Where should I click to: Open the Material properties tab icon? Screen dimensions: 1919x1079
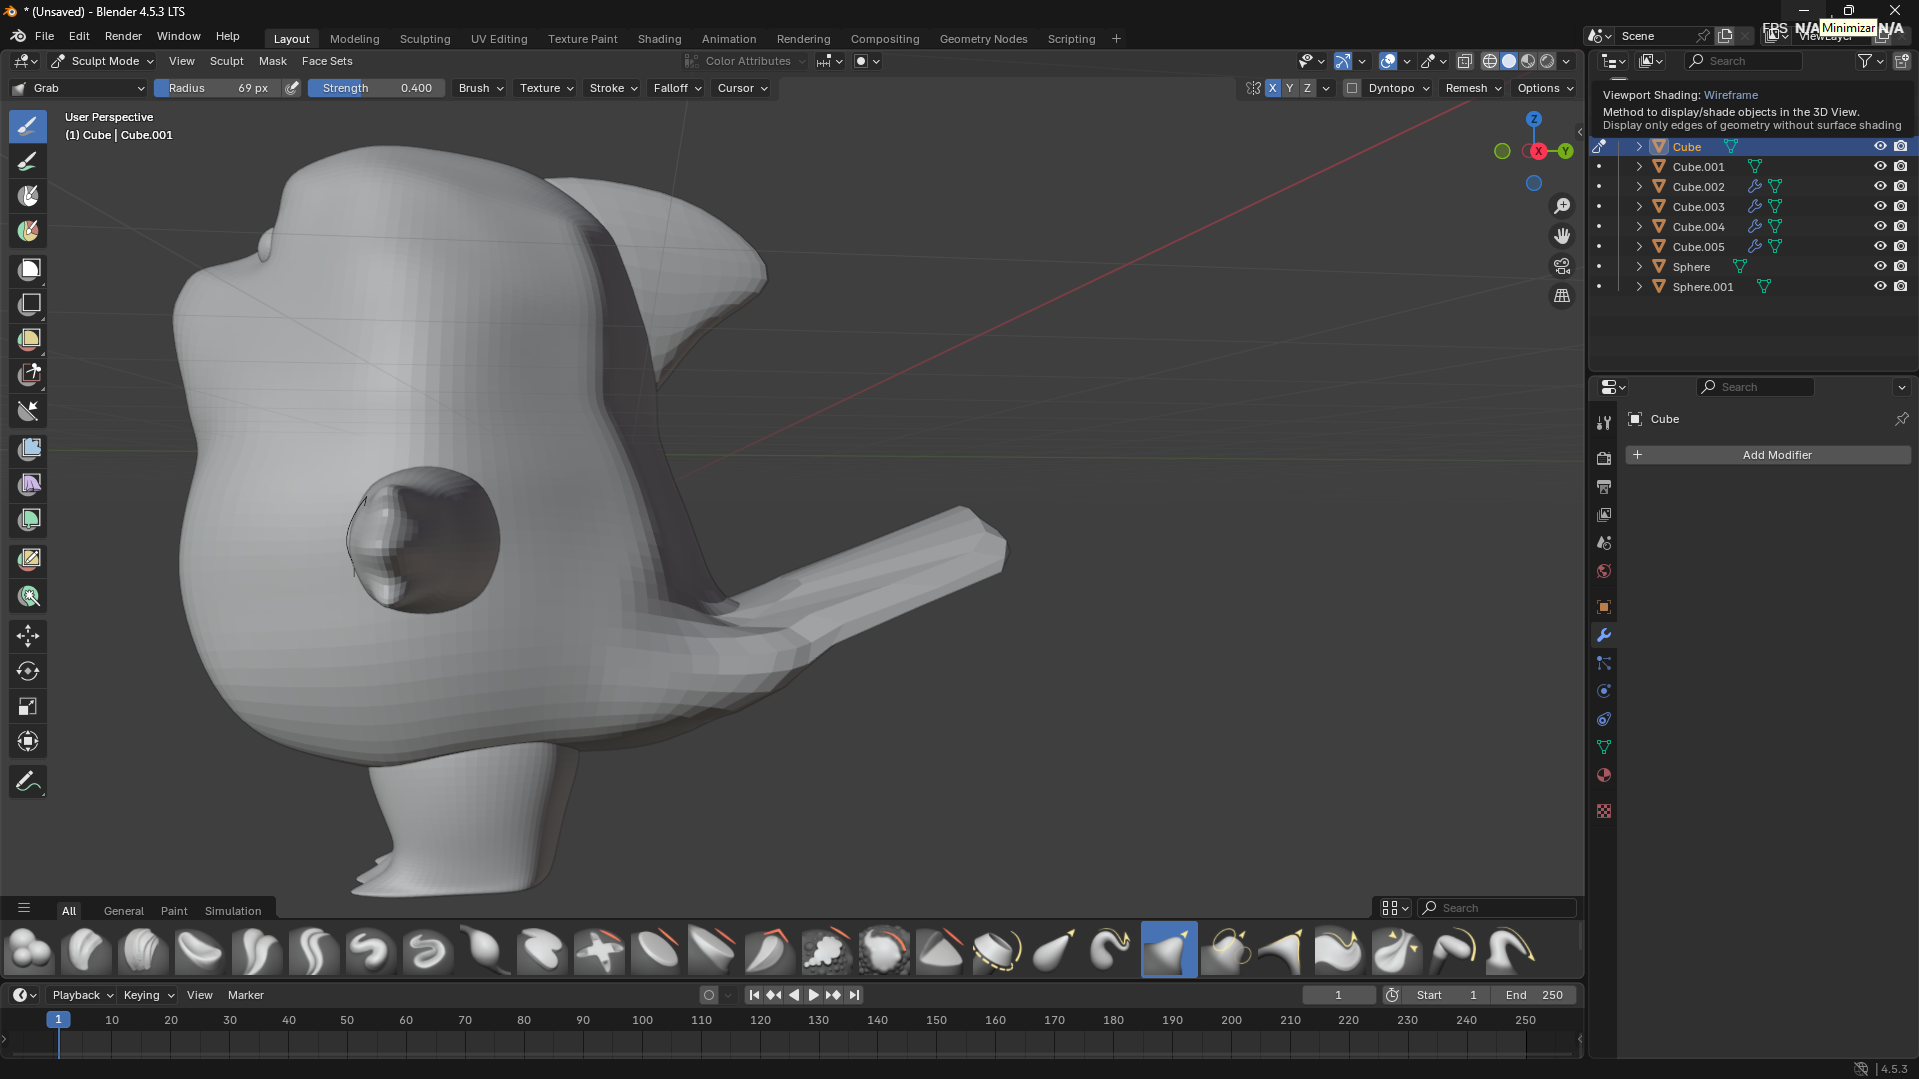(1604, 775)
